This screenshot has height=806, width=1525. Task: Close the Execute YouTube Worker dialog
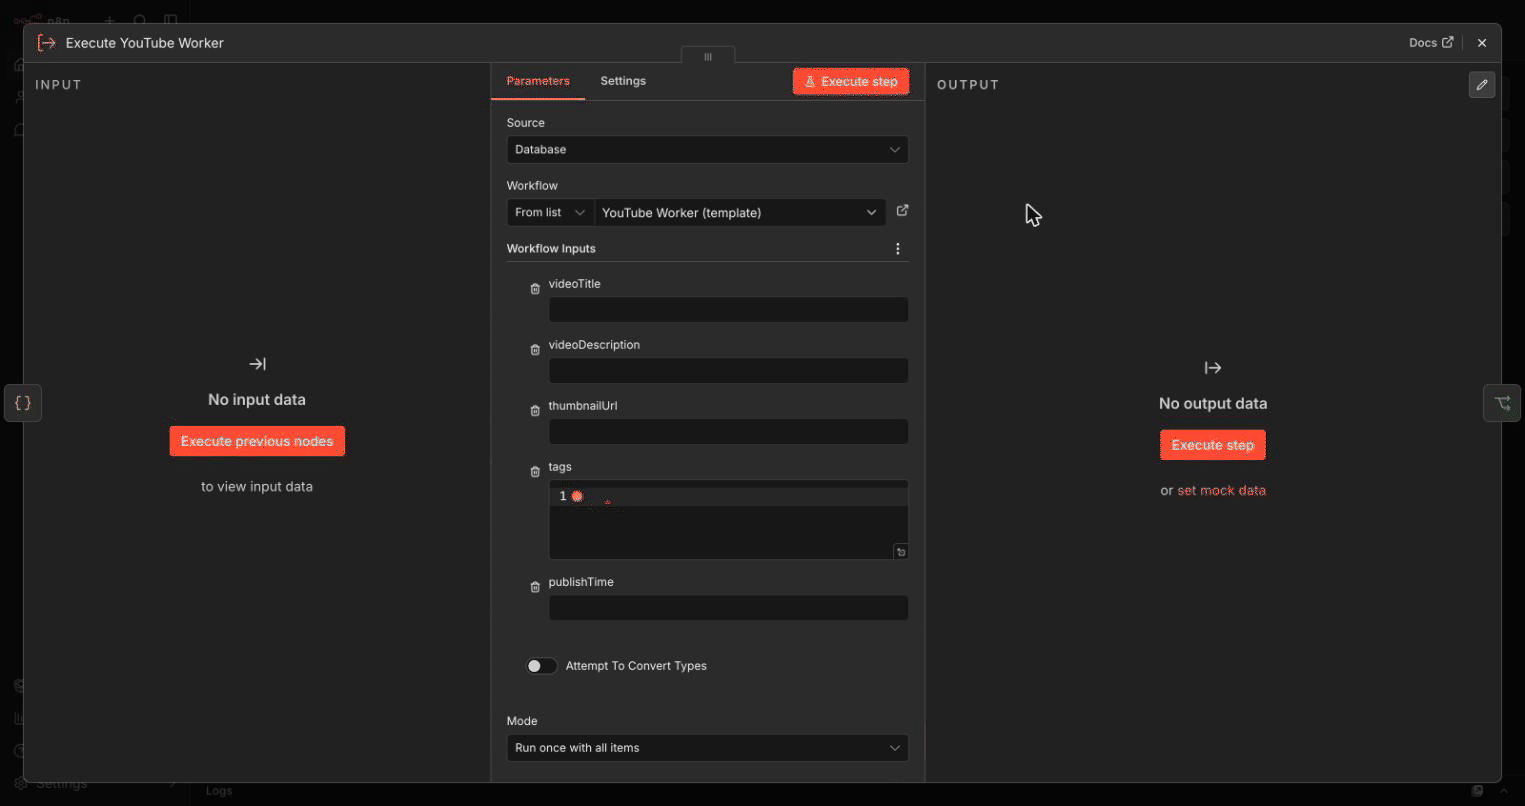click(1482, 43)
